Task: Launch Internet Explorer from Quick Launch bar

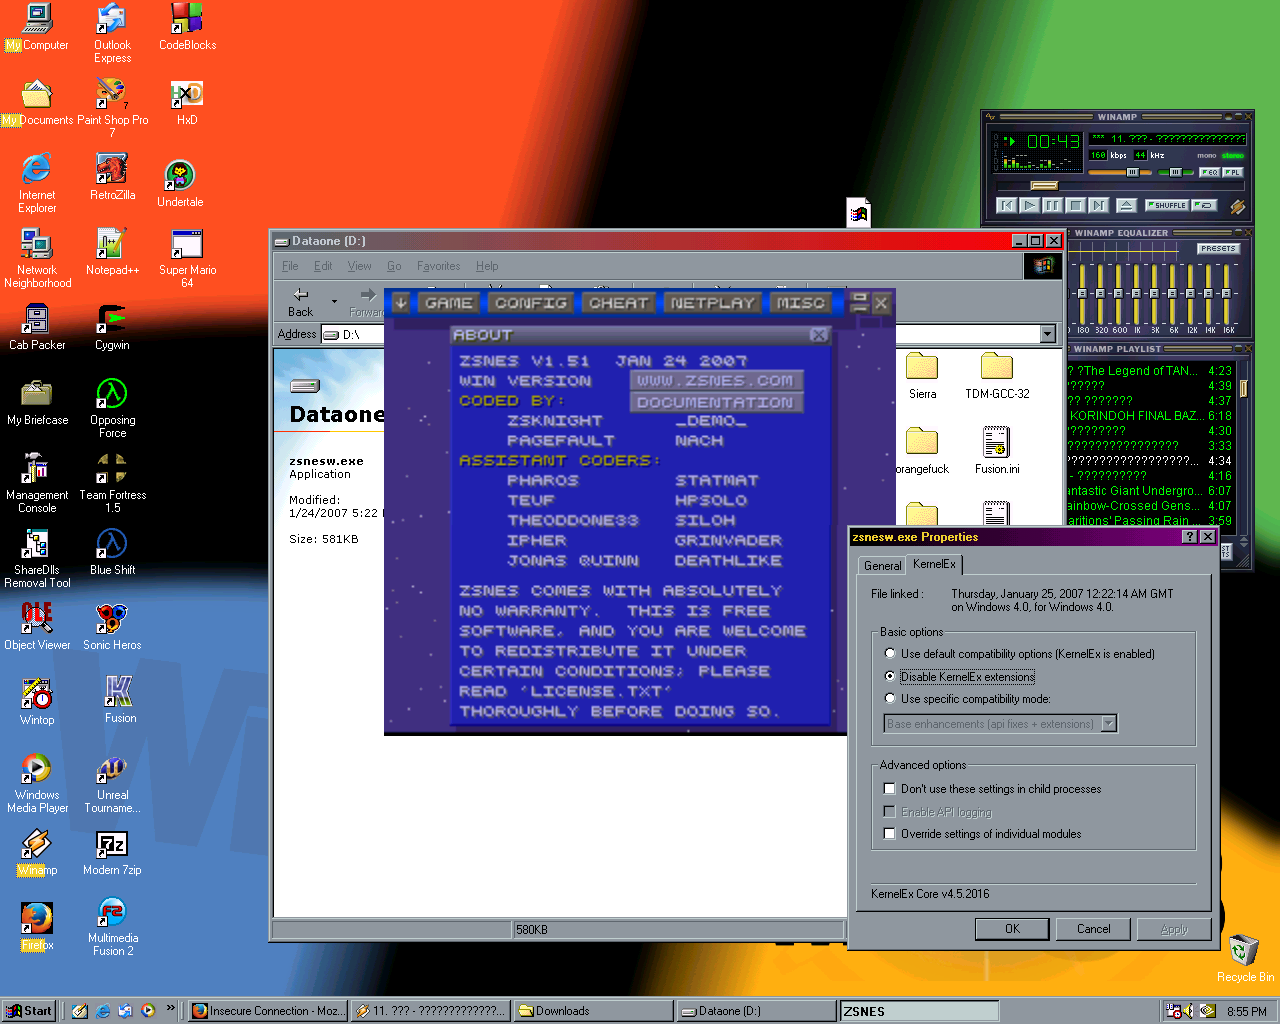Action: [x=103, y=1011]
